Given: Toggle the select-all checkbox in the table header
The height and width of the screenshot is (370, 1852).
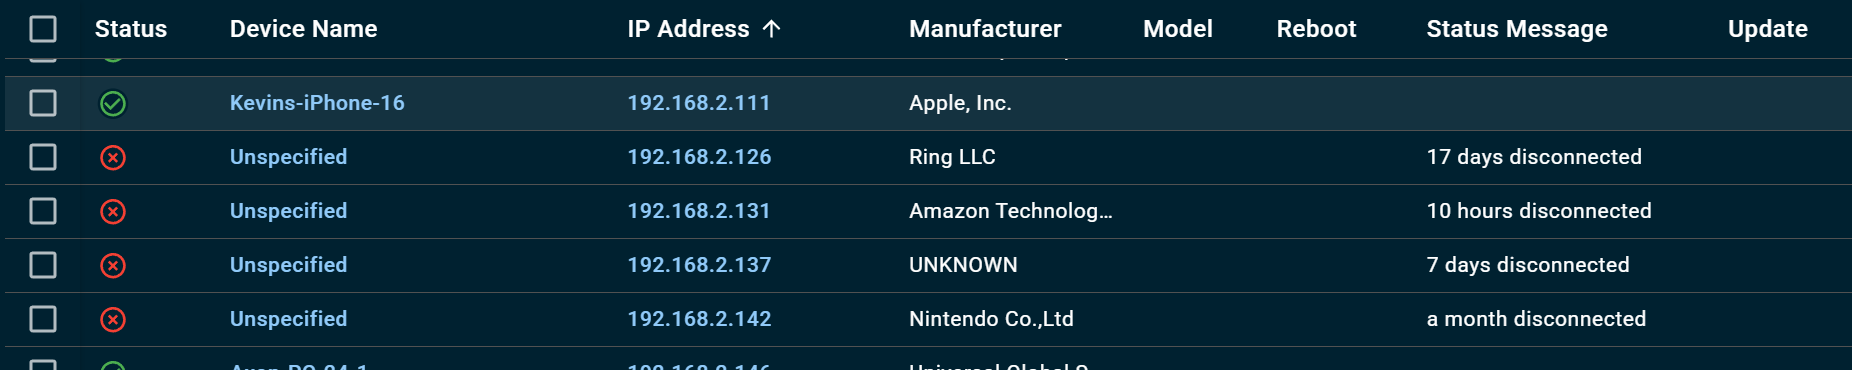Looking at the screenshot, I should click(x=43, y=29).
